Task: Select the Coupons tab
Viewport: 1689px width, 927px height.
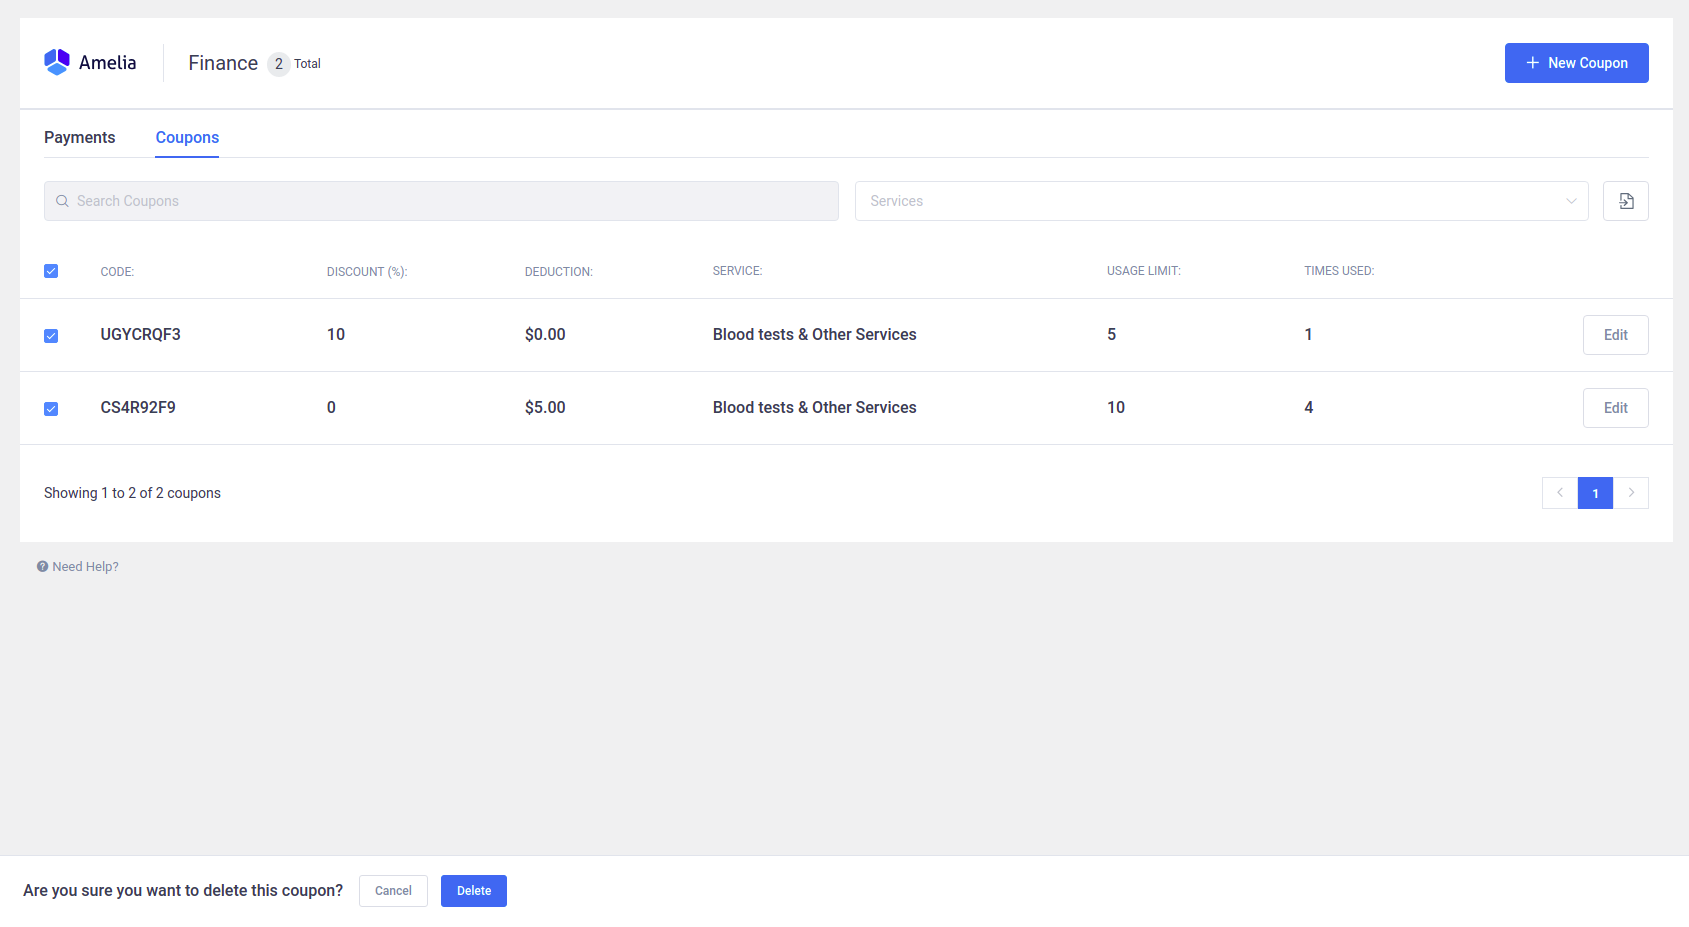Action: coord(186,137)
